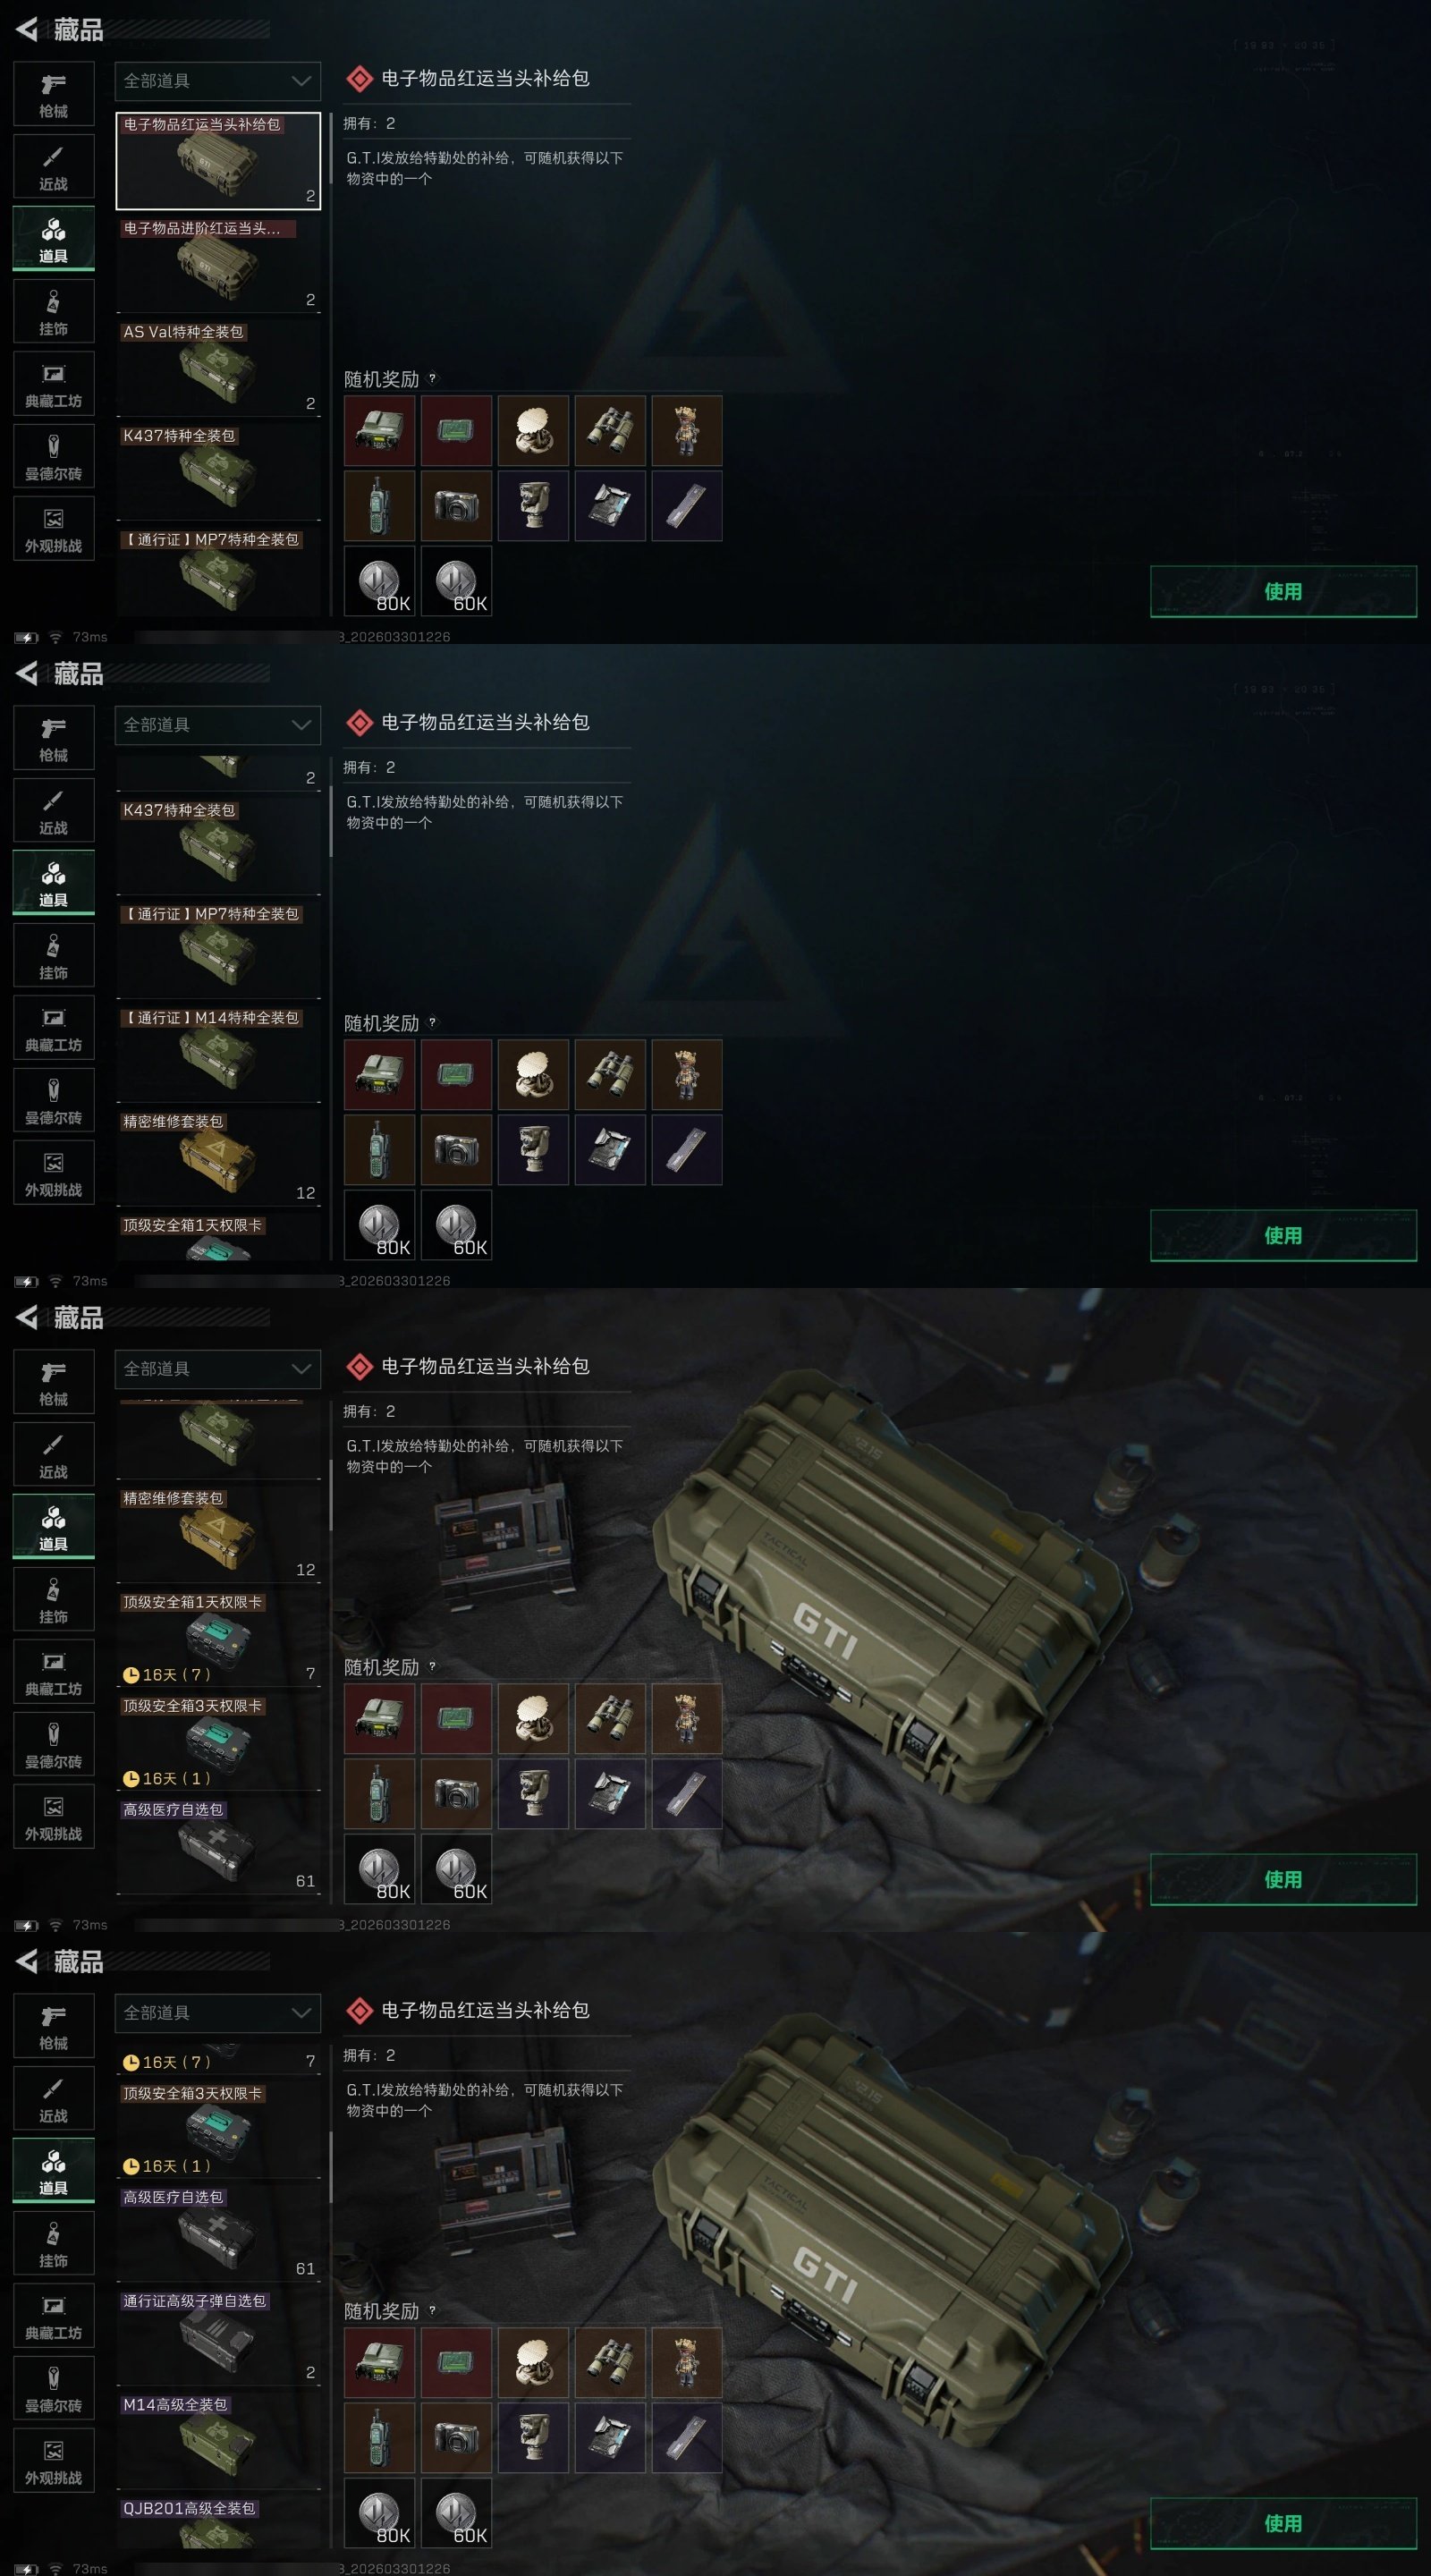Expand the topmost 全部道具 filter dropdown

[218, 81]
